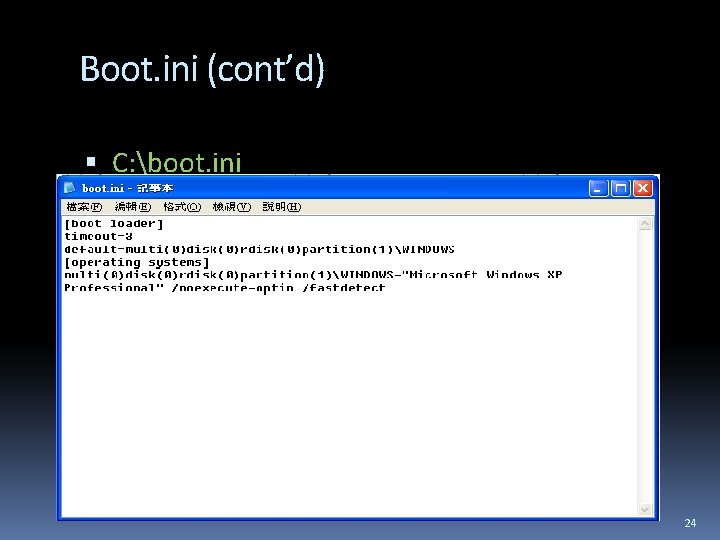Screen dimensions: 720x540
Task: Maximize the boot.ini Notepad window
Action: [x=620, y=188]
